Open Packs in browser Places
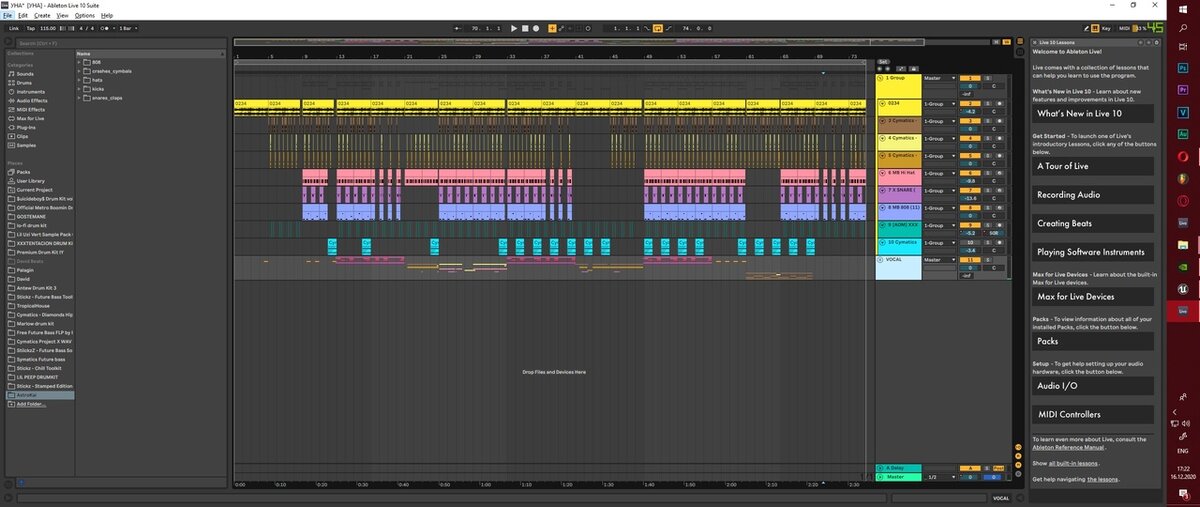This screenshot has width=1200, height=507. 23,172
